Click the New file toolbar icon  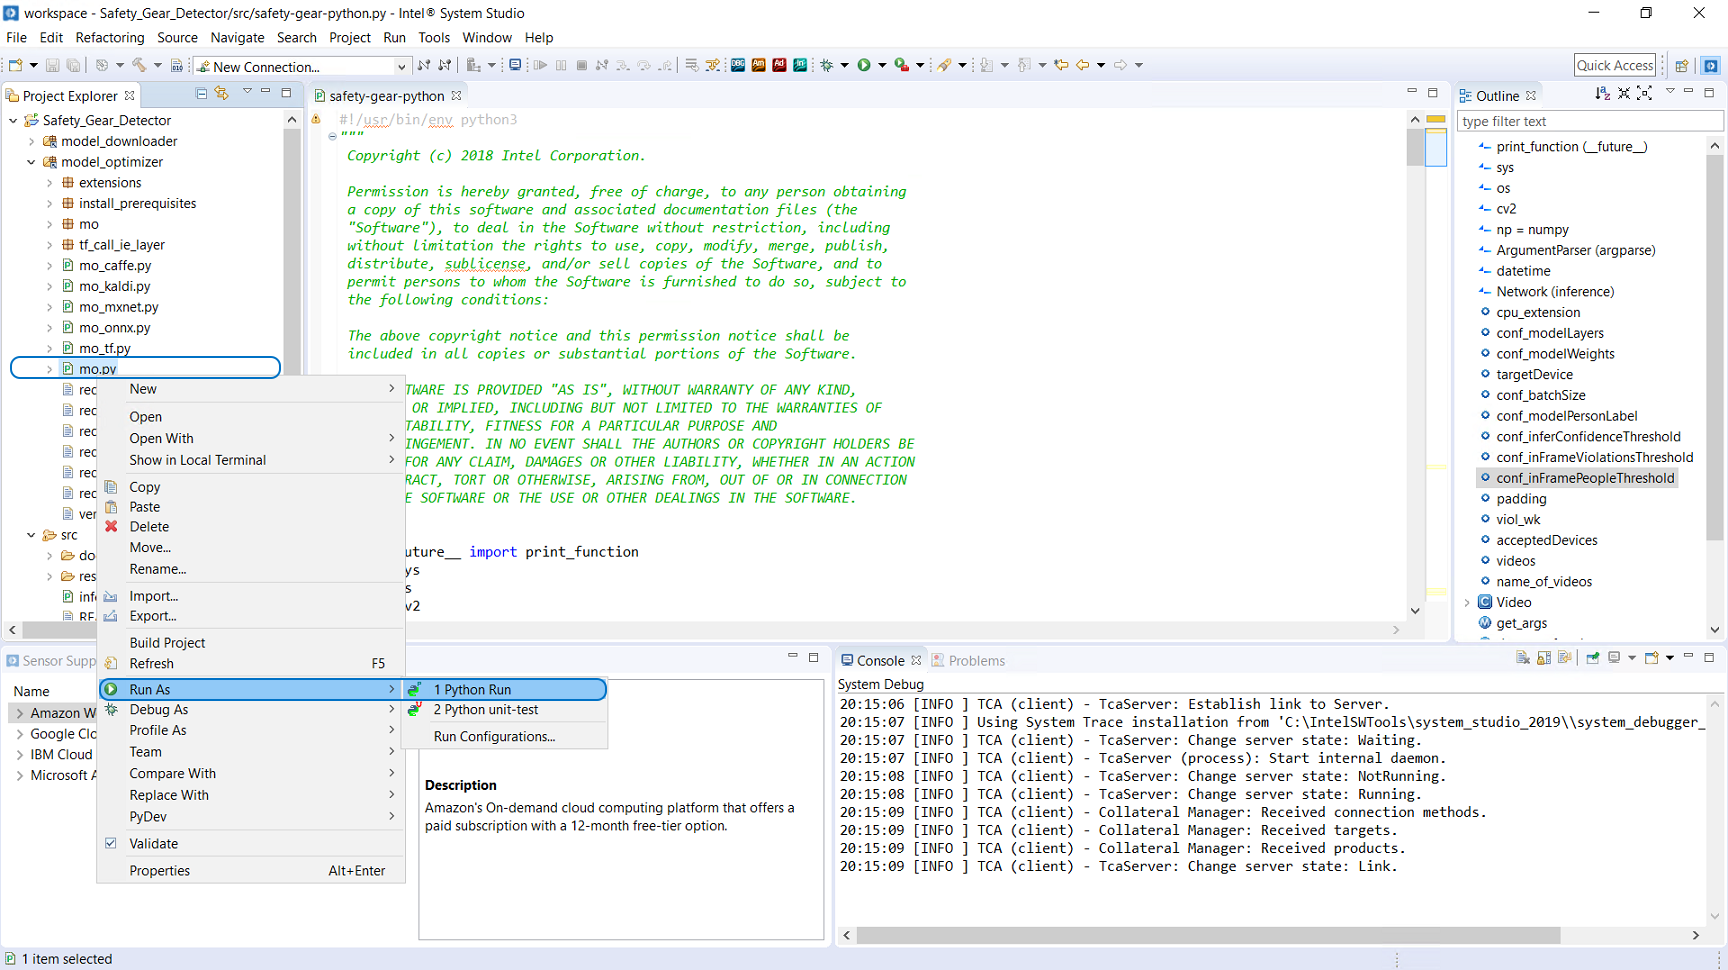[16, 65]
